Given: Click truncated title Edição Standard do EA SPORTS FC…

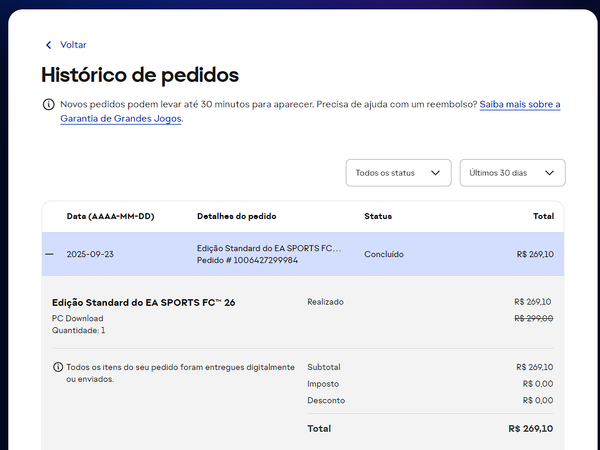Looking at the screenshot, I should coord(269,248).
